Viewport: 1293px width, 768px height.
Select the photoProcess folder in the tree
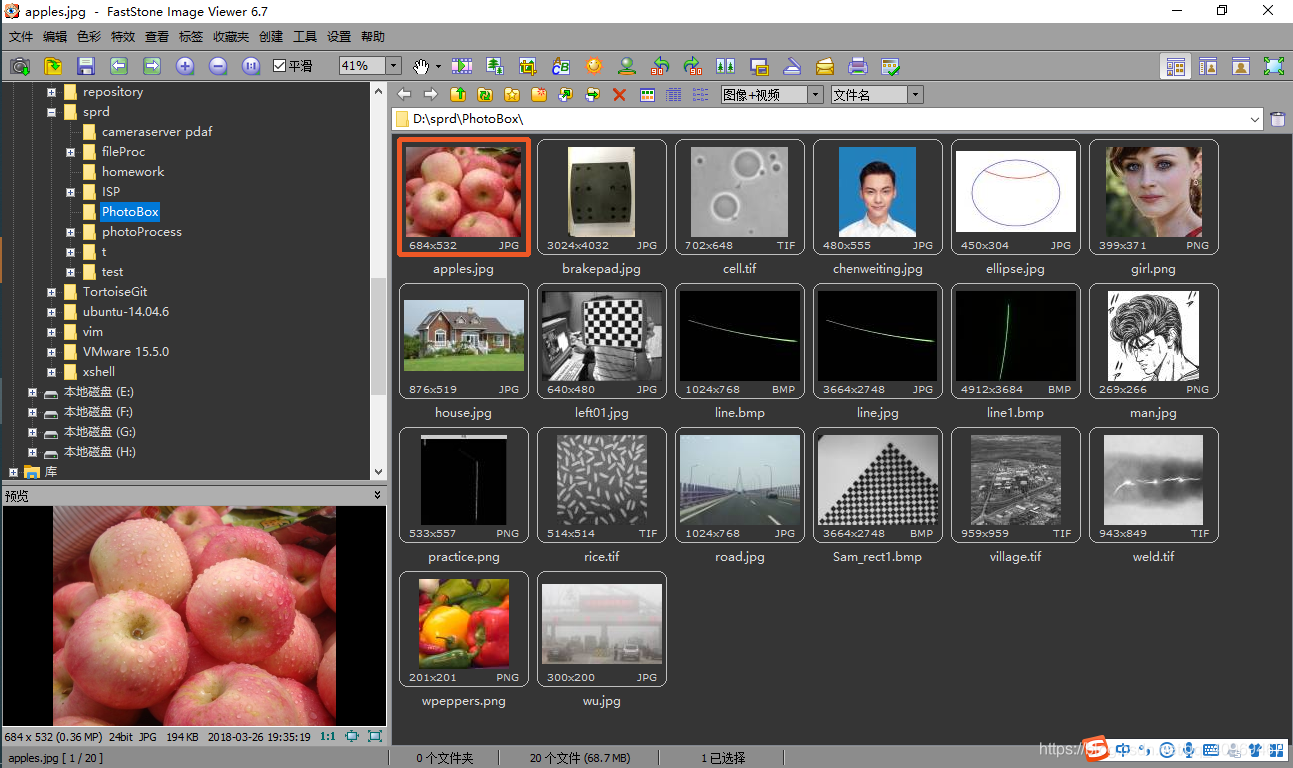pos(141,232)
